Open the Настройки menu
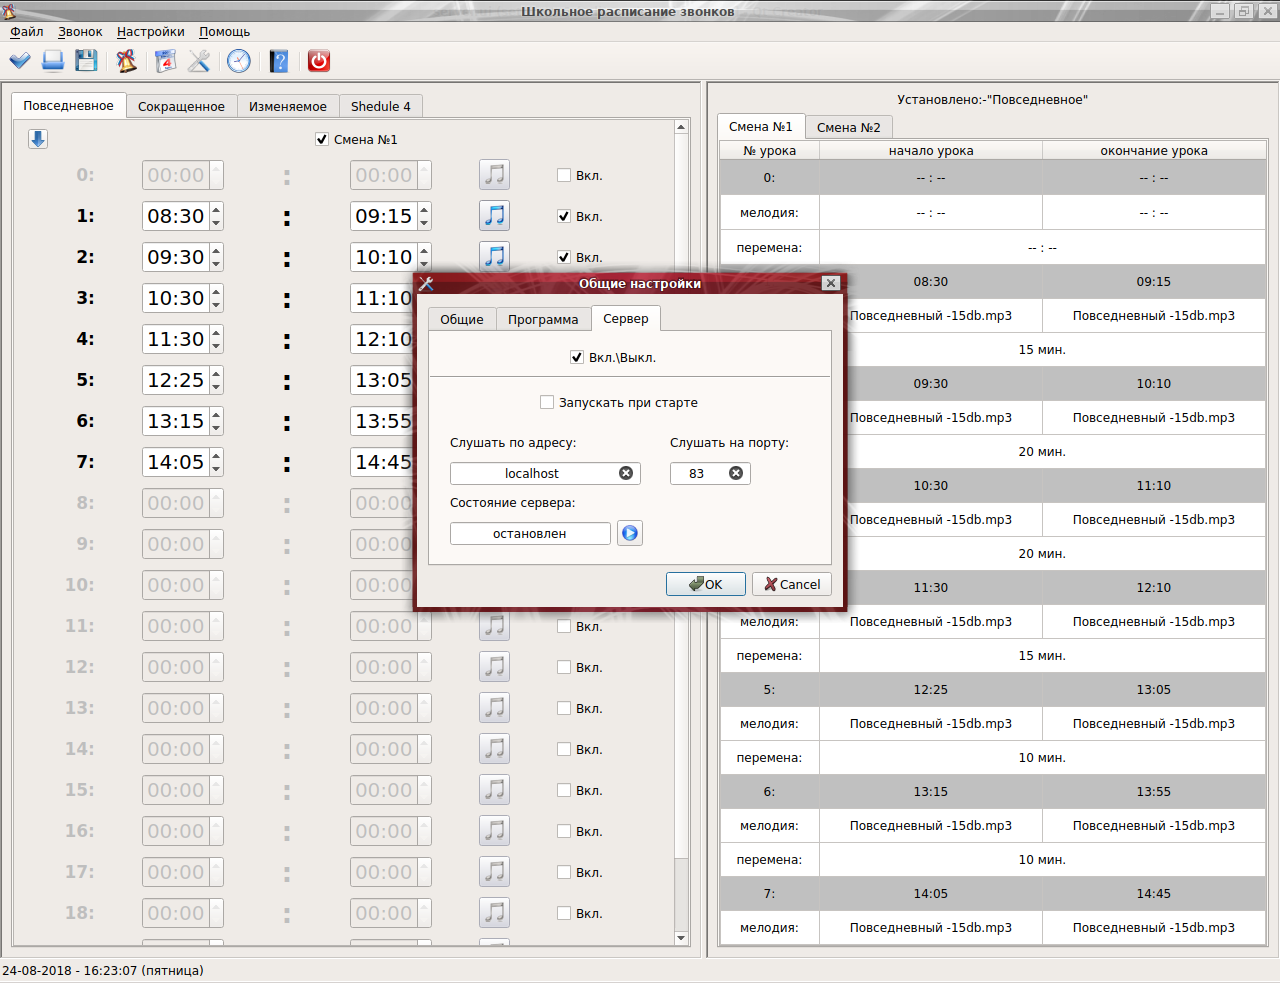1280x983 pixels. 150,32
